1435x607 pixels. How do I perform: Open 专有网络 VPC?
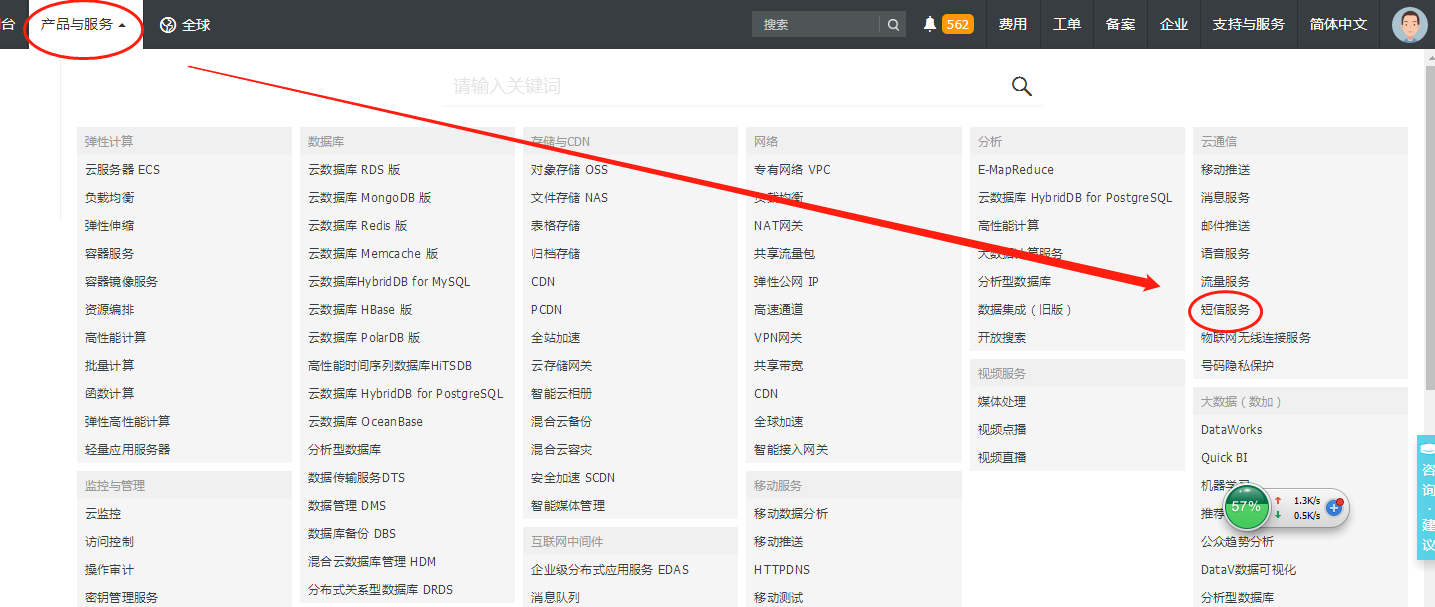click(x=792, y=170)
